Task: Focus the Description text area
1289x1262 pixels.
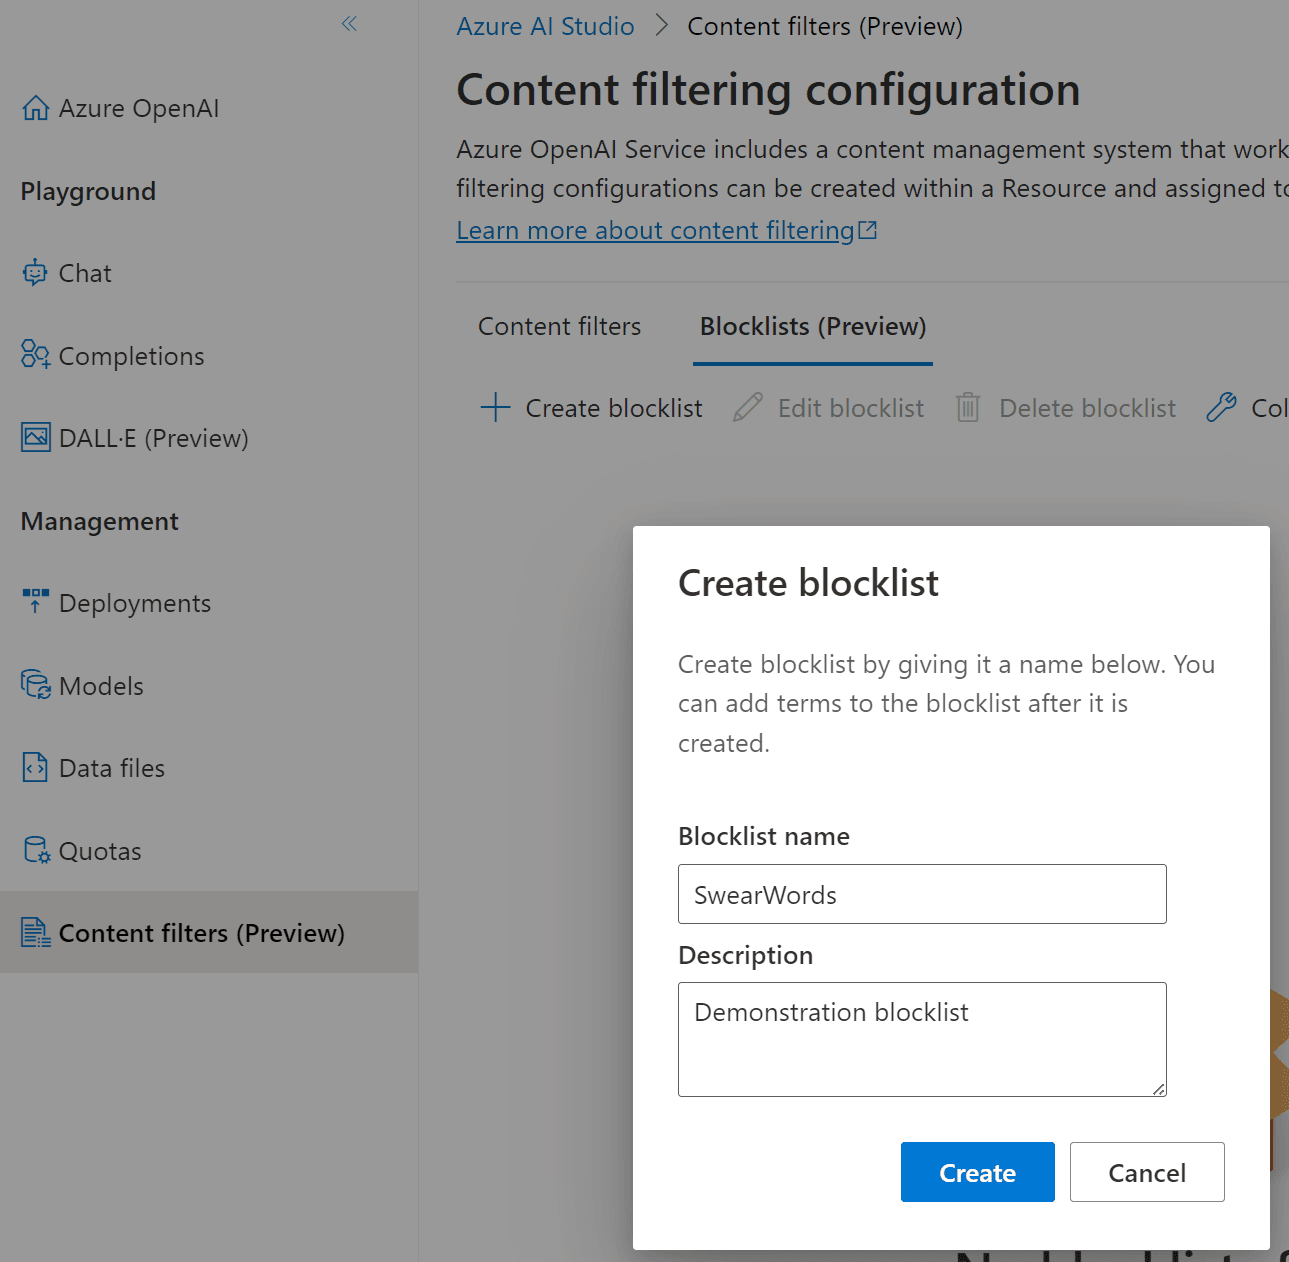Action: pos(922,1039)
